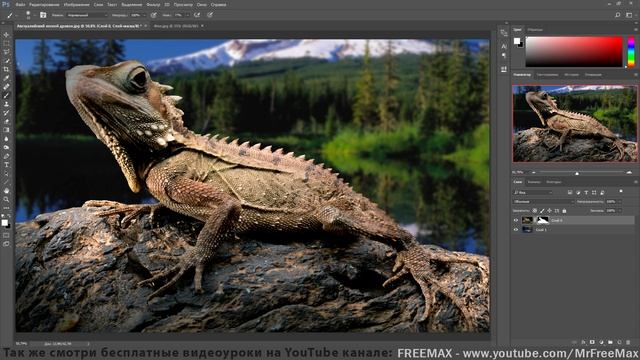The width and height of the screenshot is (640, 360).
Task: Select the Blur tool
Action: 6,139
